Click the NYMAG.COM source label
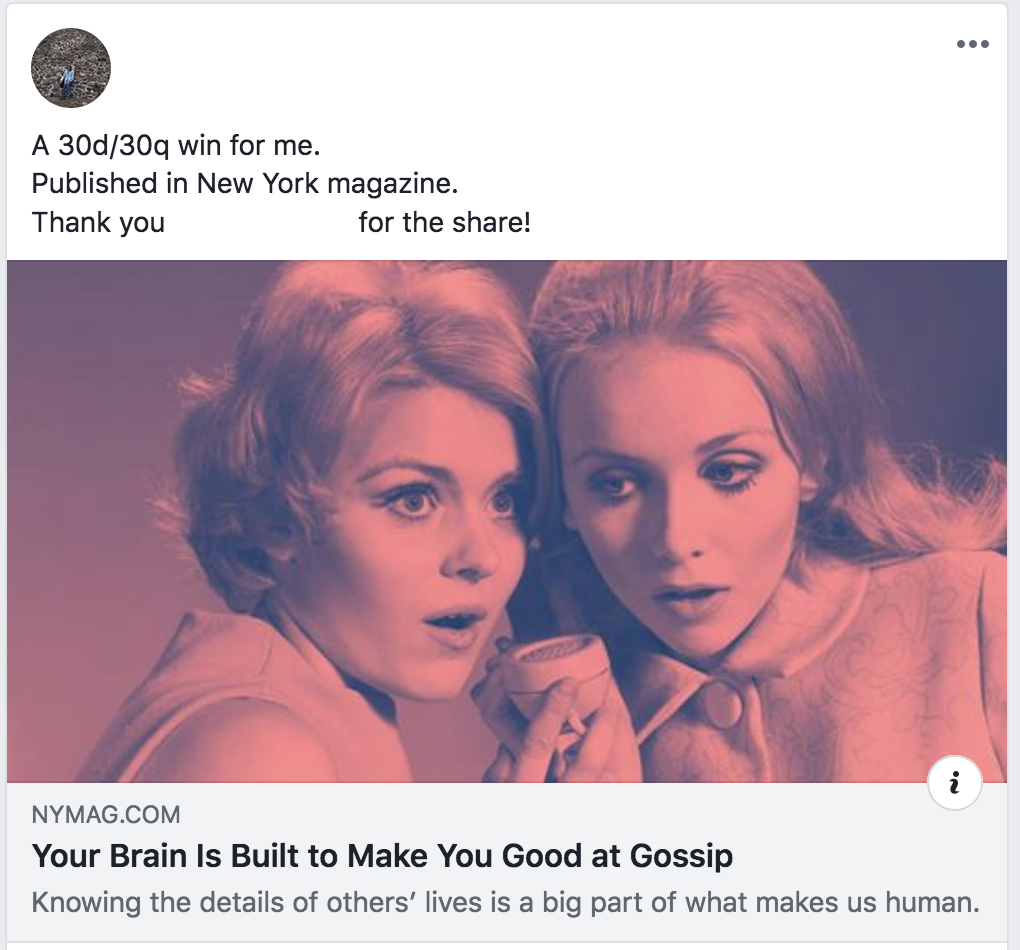This screenshot has height=950, width=1020. click(106, 815)
